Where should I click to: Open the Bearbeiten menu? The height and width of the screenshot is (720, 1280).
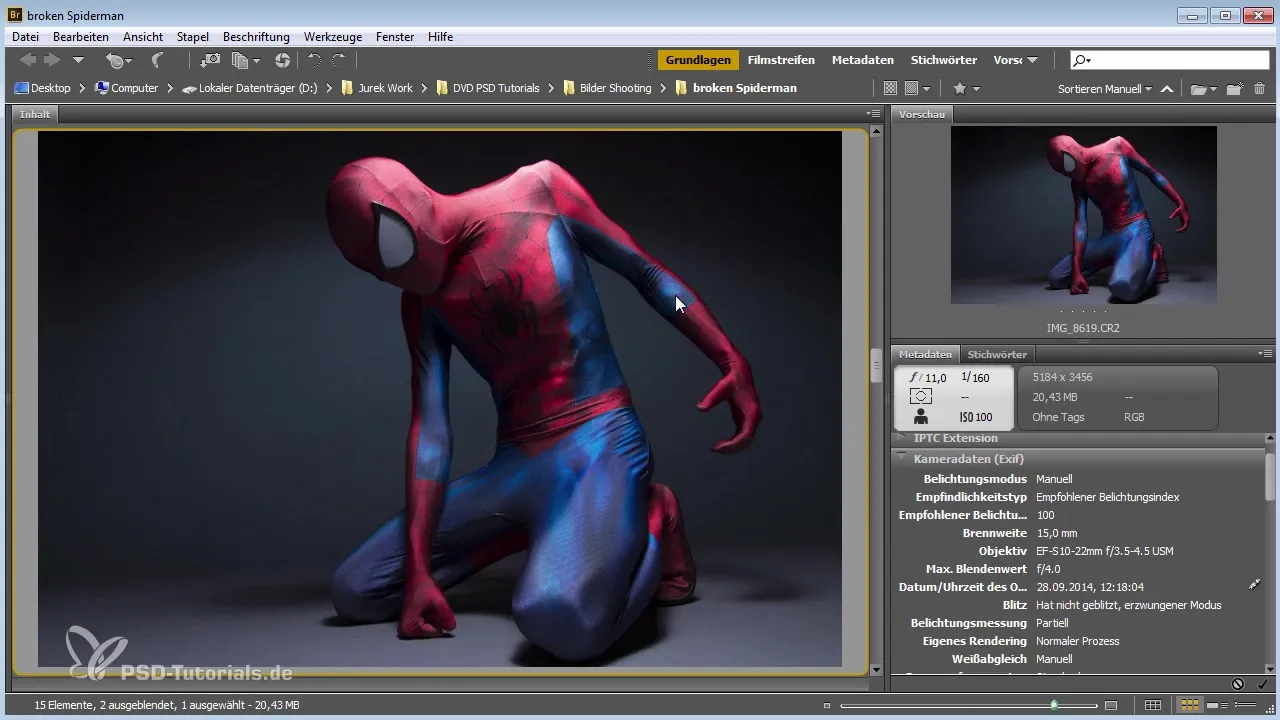click(x=81, y=37)
